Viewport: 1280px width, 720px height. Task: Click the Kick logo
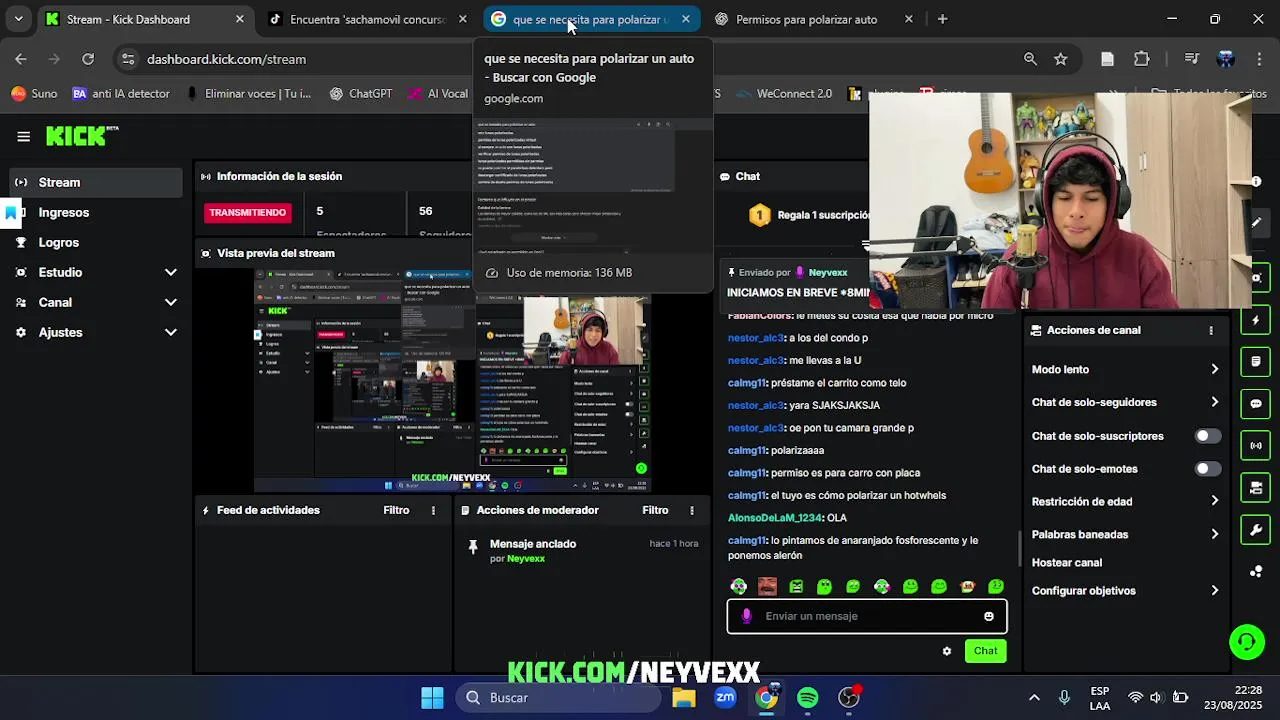[82, 136]
